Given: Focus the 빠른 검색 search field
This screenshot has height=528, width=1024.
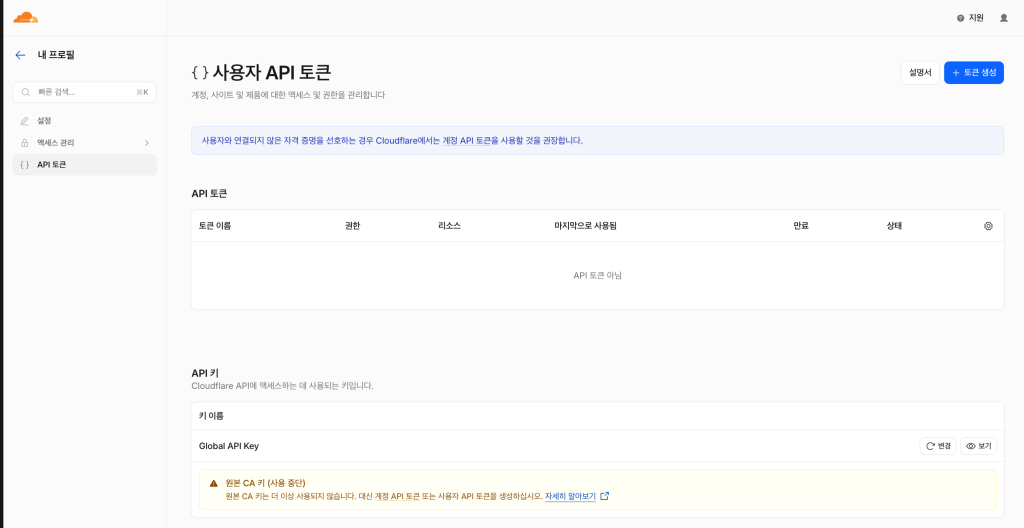Looking at the screenshot, I should tap(85, 92).
